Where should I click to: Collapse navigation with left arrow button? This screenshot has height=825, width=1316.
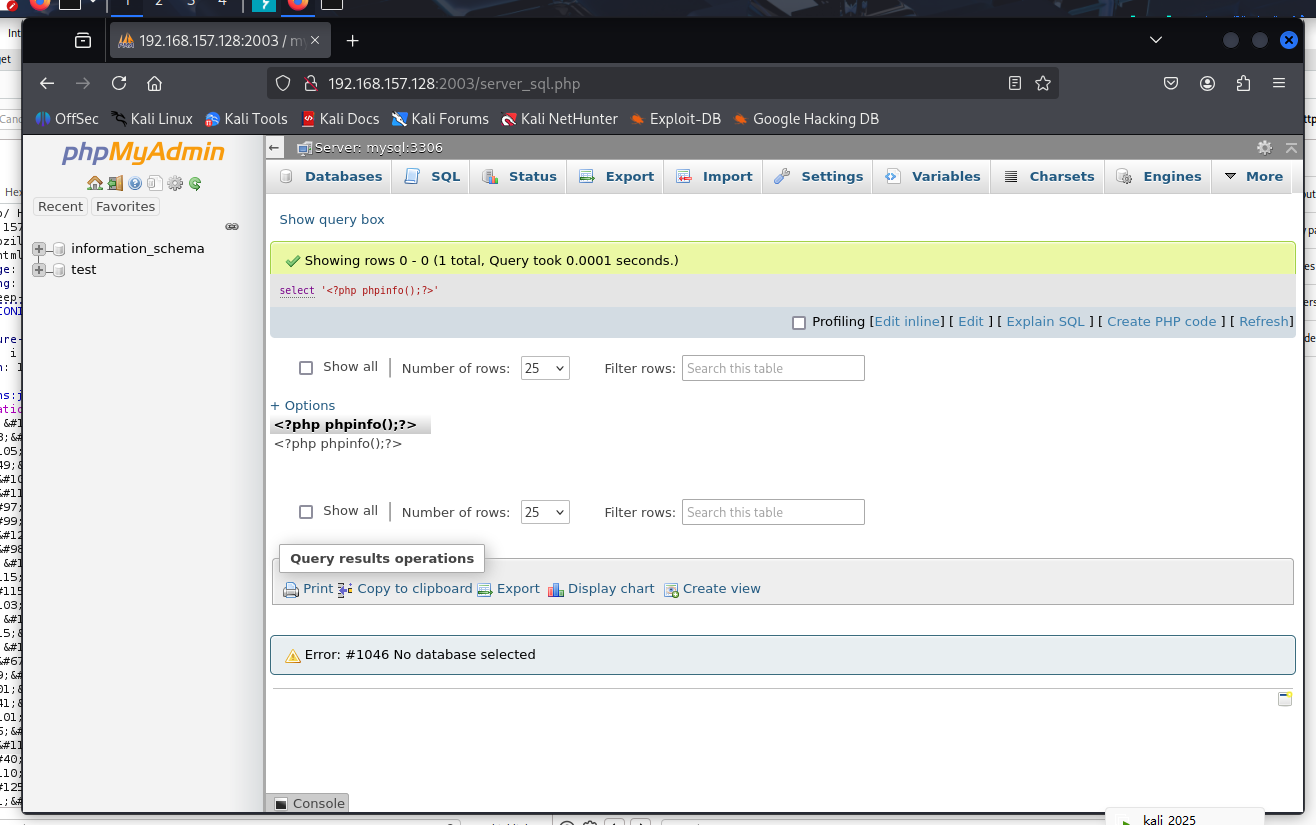[275, 148]
